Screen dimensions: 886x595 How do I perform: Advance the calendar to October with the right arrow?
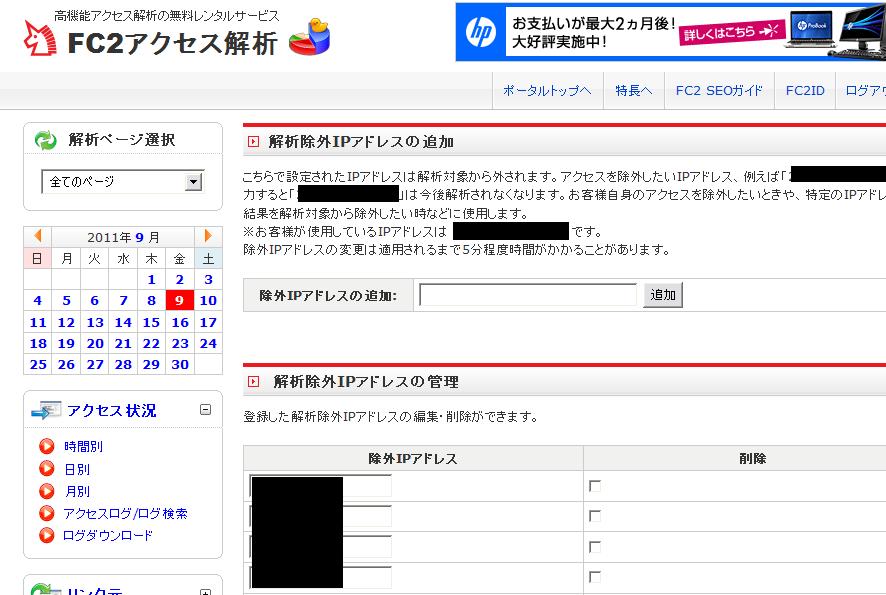click(x=208, y=236)
